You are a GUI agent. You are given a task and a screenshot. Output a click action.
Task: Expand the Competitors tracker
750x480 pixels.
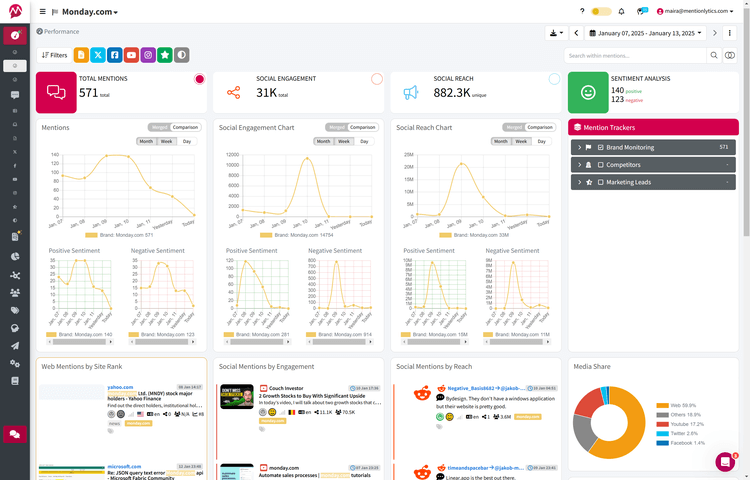579,164
